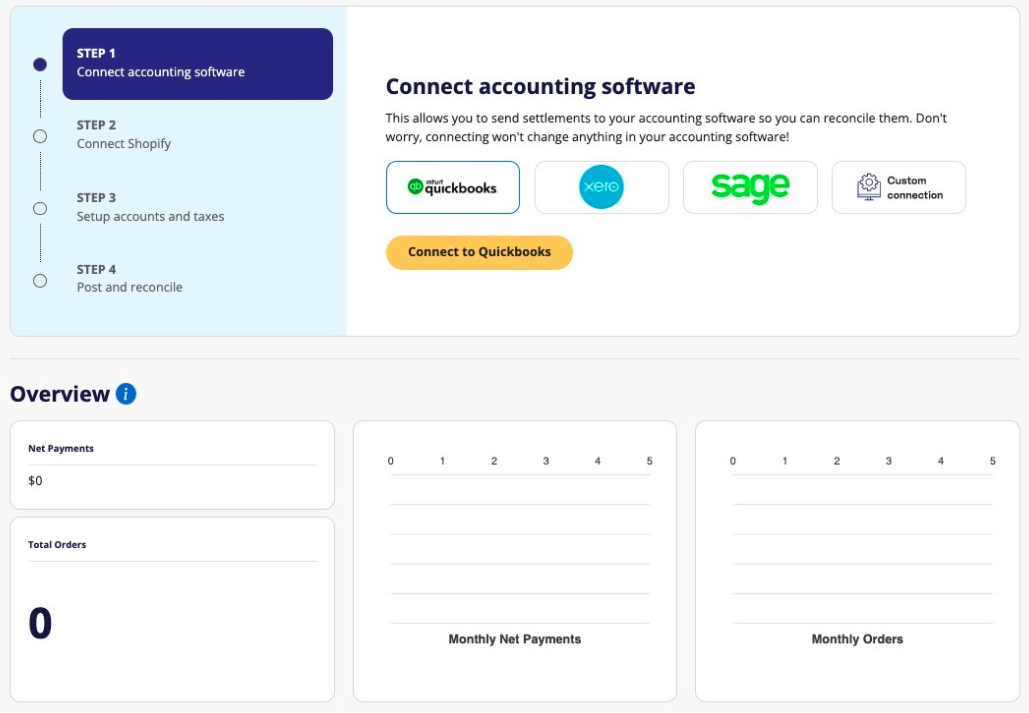Click the Connect accounting software heading

tap(540, 87)
